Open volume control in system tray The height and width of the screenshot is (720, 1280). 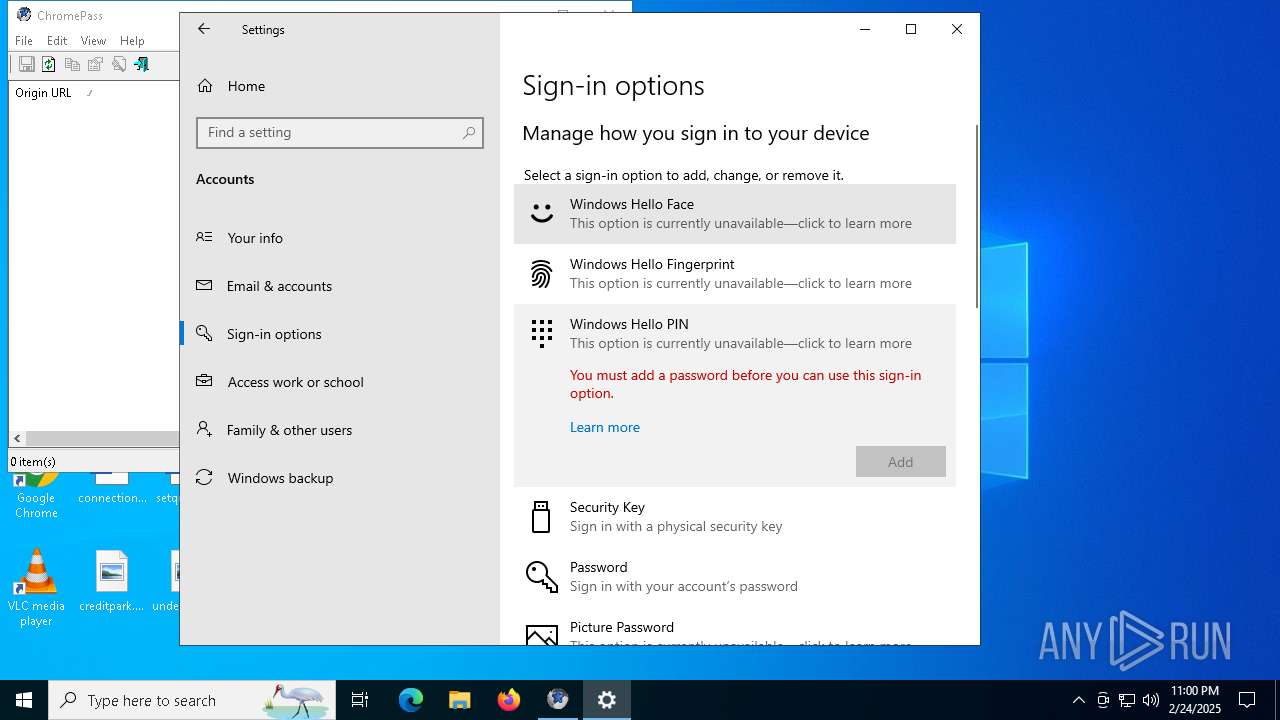[1150, 700]
